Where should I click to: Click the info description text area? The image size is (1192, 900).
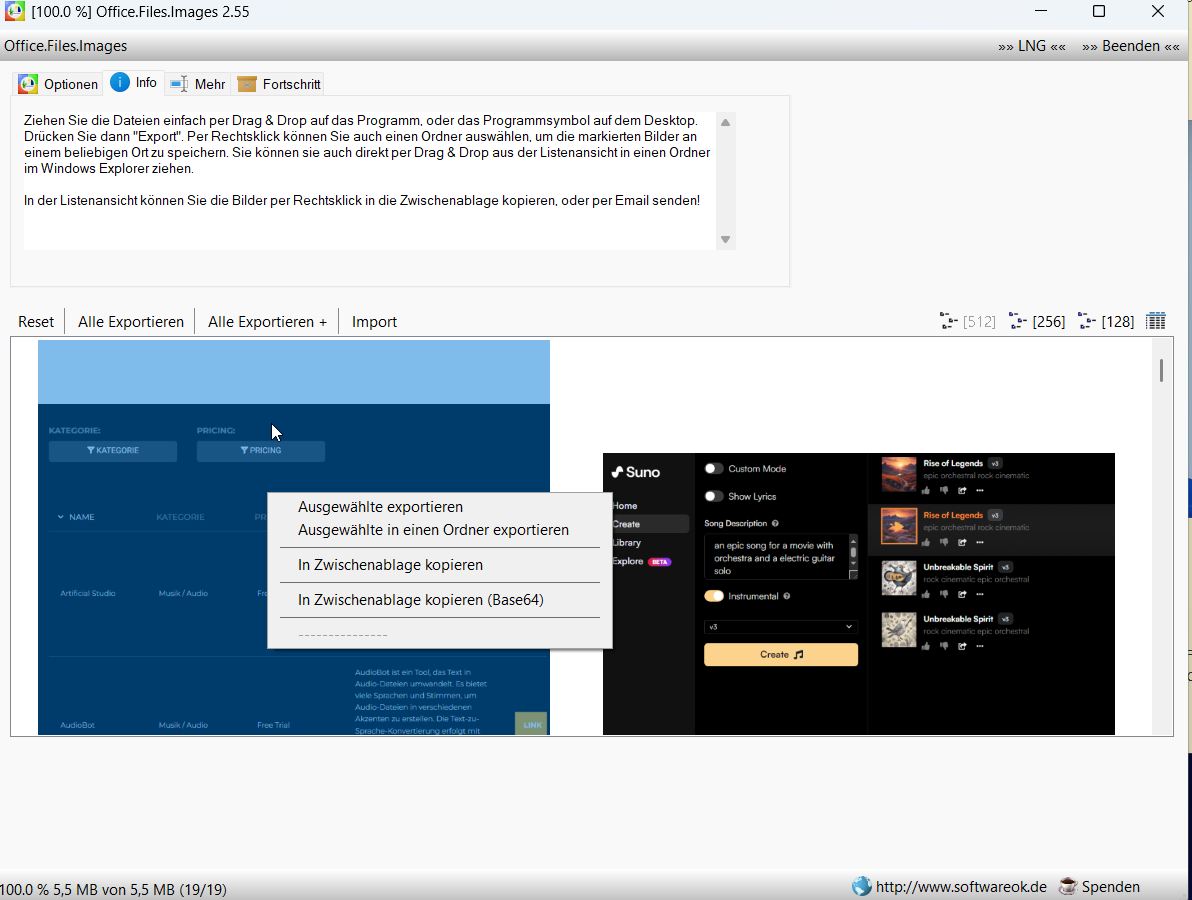coord(369,181)
